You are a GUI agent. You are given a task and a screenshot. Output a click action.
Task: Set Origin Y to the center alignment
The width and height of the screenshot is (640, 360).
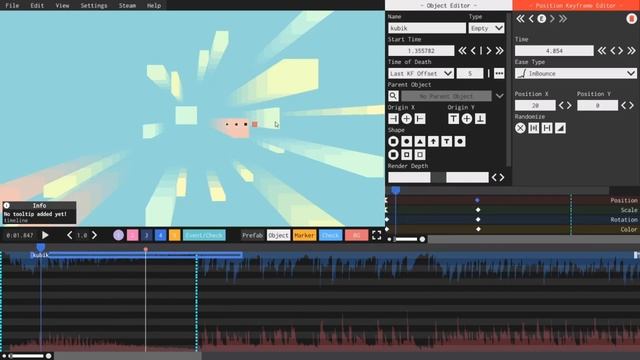click(467, 119)
